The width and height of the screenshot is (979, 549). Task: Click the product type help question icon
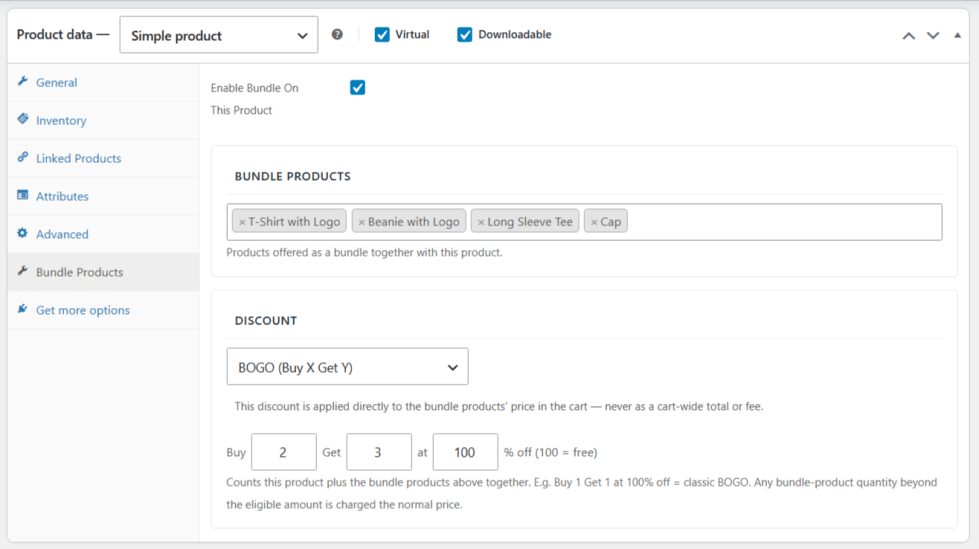(337, 34)
